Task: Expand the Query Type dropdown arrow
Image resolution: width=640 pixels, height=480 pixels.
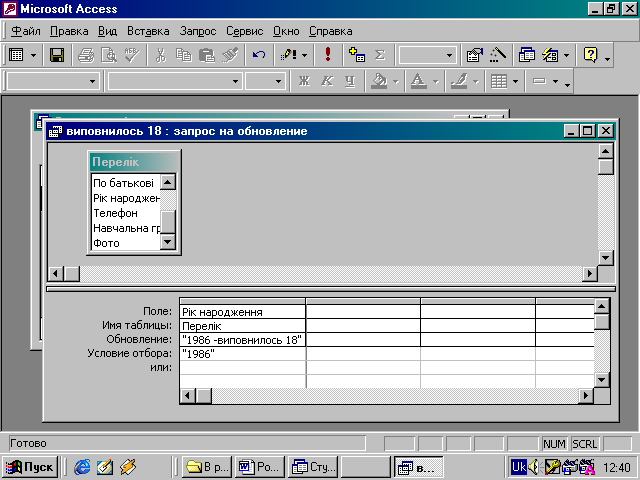Action: [x=305, y=55]
